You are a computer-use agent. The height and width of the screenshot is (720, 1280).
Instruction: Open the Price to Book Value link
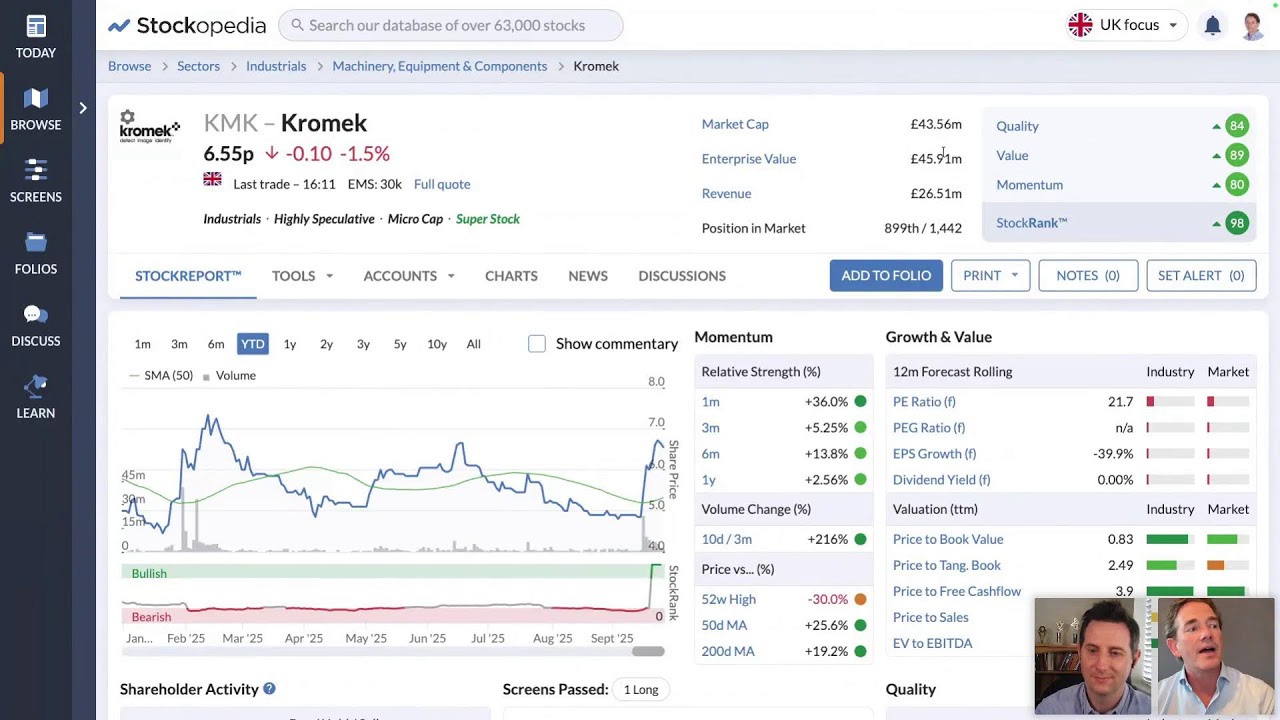click(948, 539)
